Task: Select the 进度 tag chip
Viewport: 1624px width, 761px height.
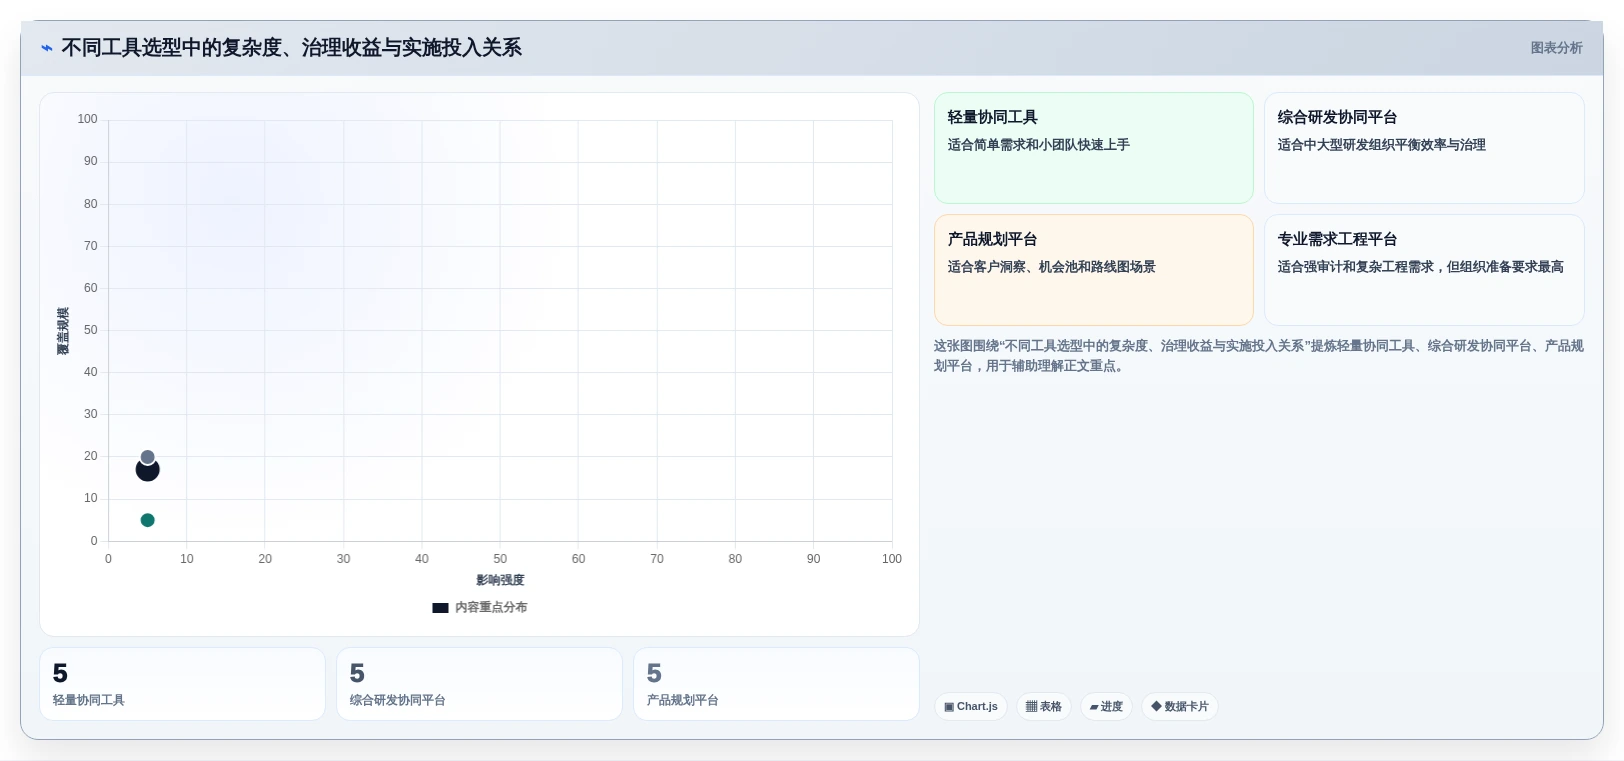Action: click(x=1106, y=707)
